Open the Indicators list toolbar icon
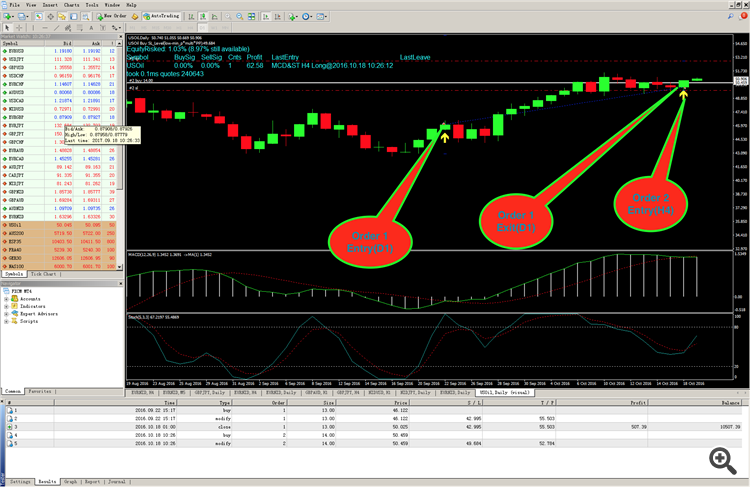Screen dimensions: 750x487 (292, 16)
